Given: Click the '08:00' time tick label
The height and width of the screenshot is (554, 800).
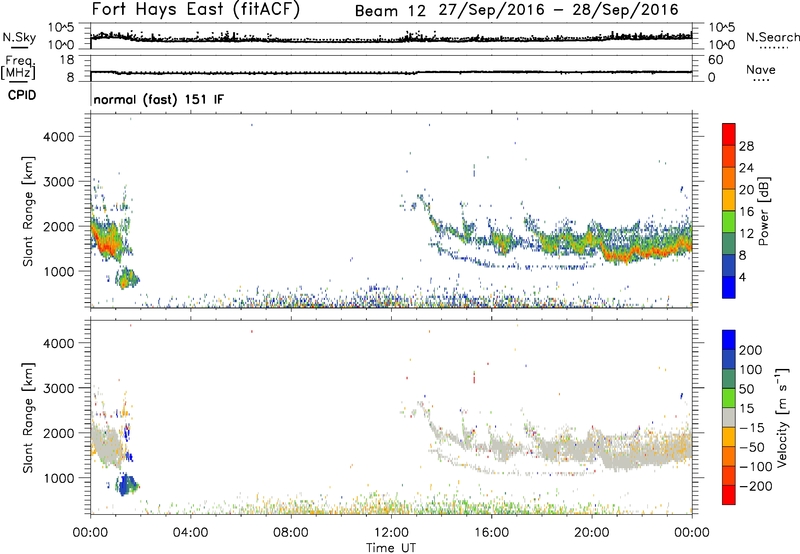Looking at the screenshot, I should click(x=291, y=533).
